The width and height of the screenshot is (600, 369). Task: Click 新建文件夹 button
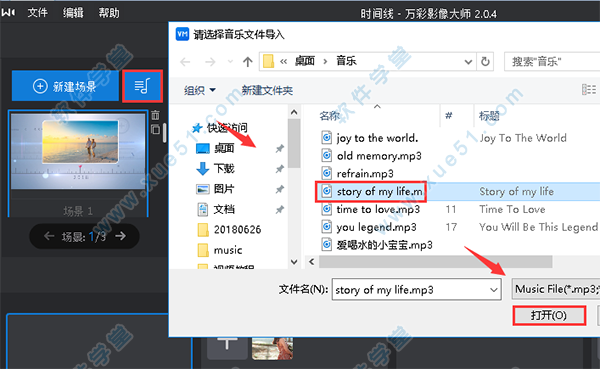click(x=267, y=90)
